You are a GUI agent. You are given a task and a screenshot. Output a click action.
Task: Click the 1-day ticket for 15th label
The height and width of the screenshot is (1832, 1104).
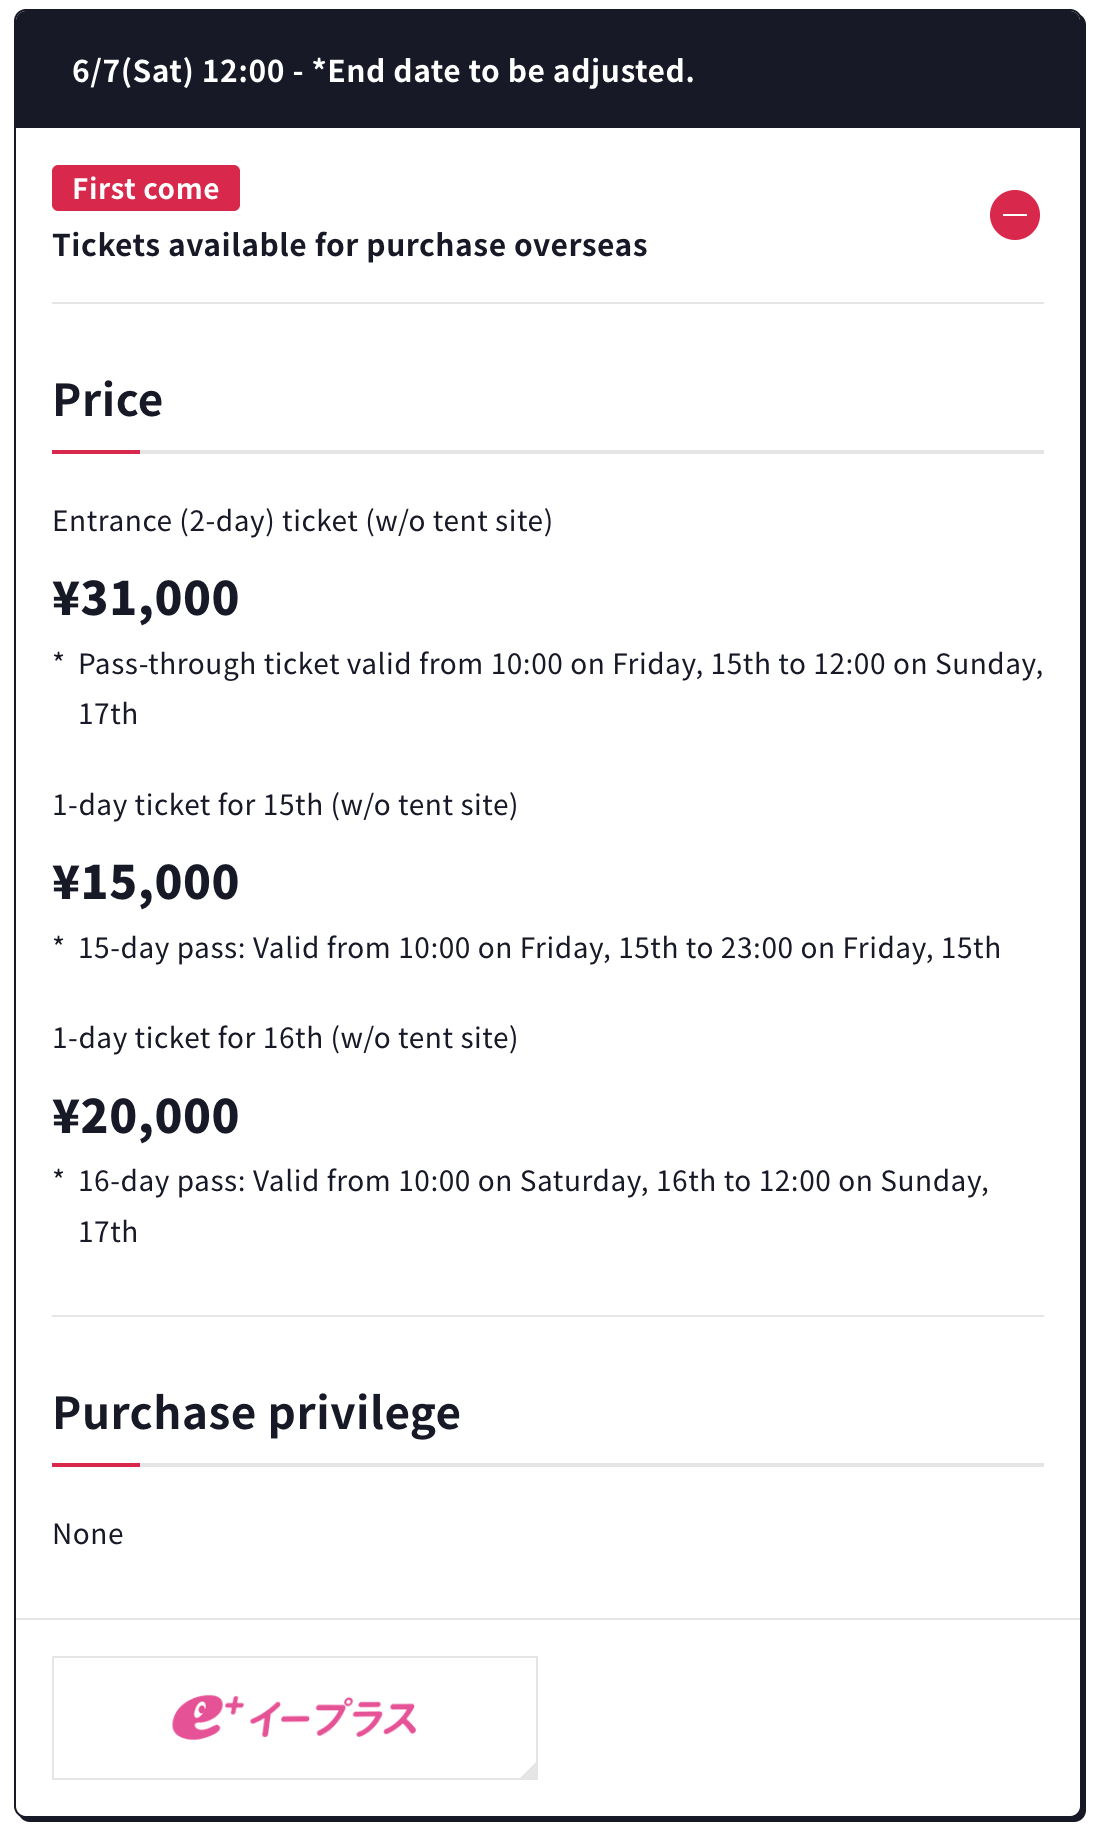(285, 805)
